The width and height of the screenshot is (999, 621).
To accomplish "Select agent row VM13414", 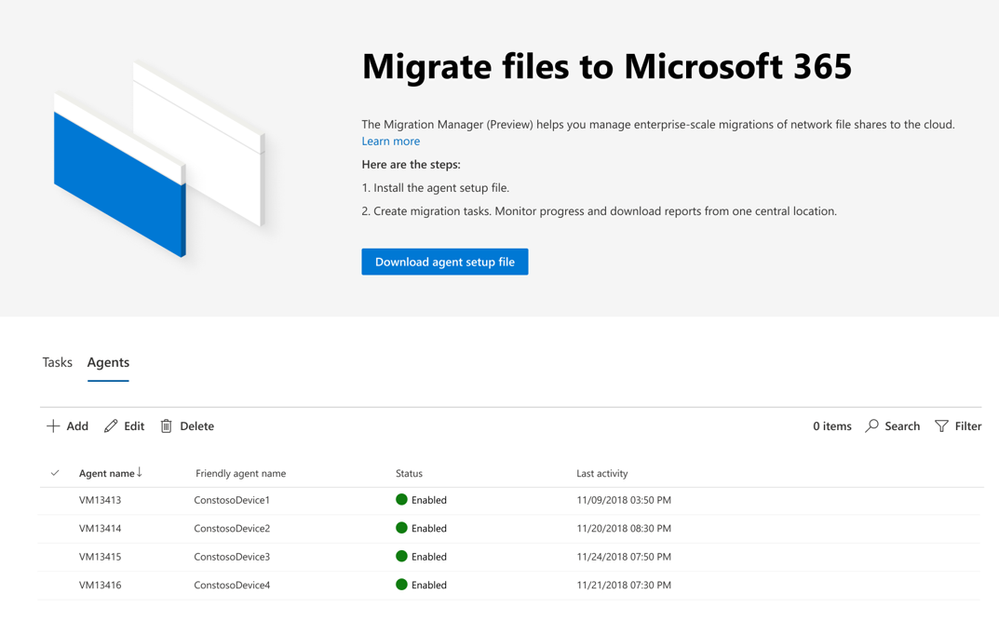I will point(100,528).
